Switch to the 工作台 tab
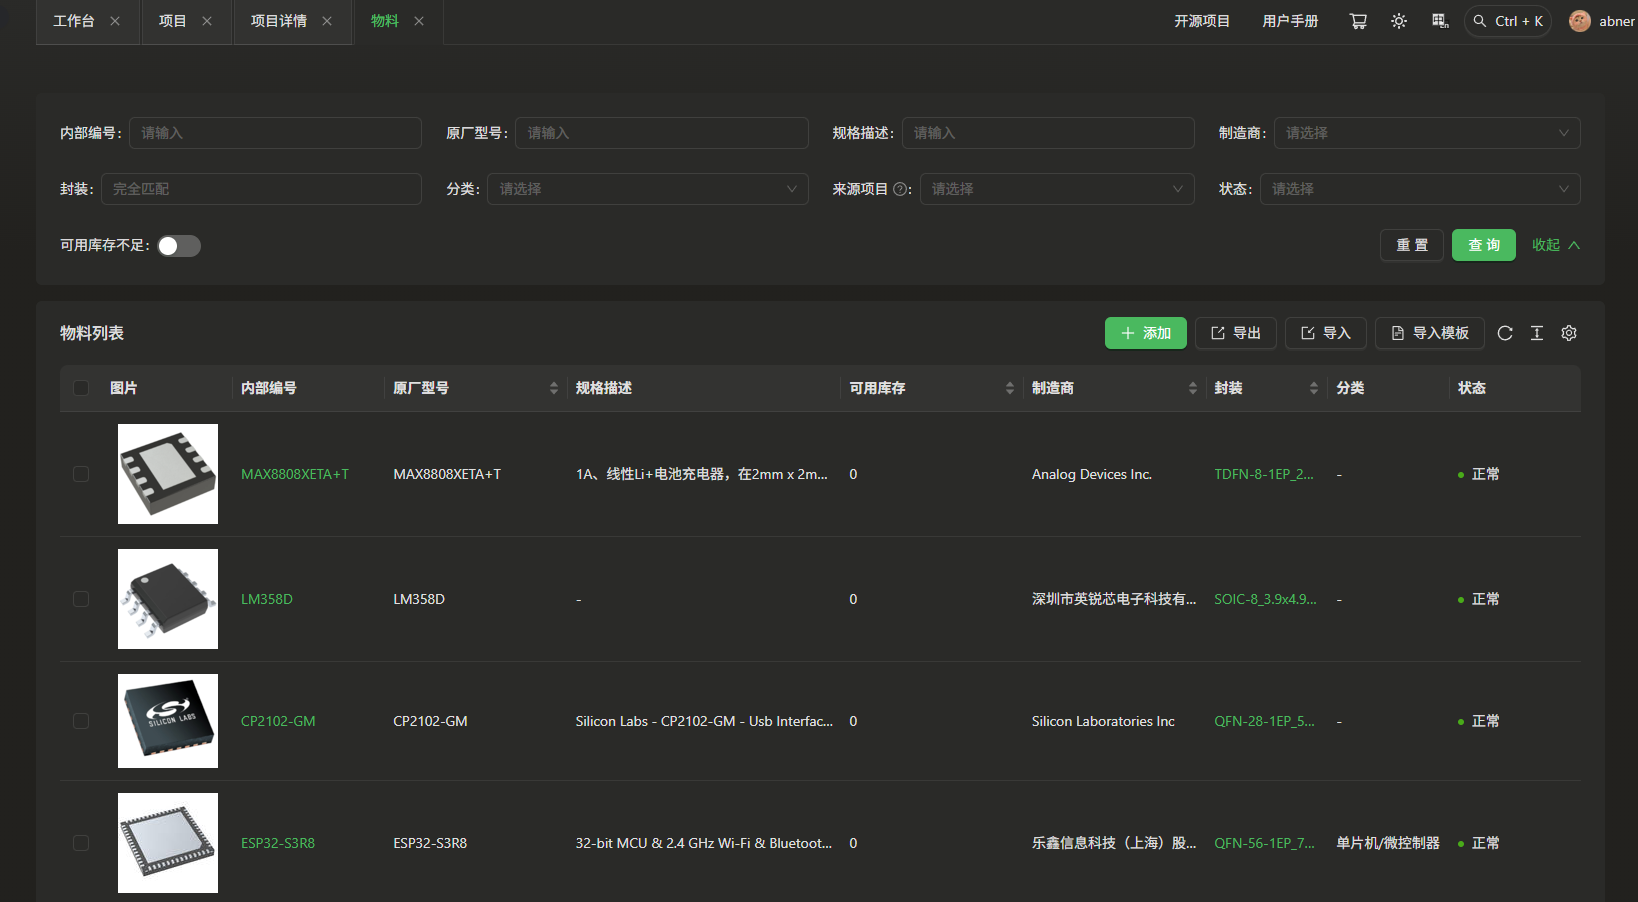The height and width of the screenshot is (902, 1638). click(73, 21)
